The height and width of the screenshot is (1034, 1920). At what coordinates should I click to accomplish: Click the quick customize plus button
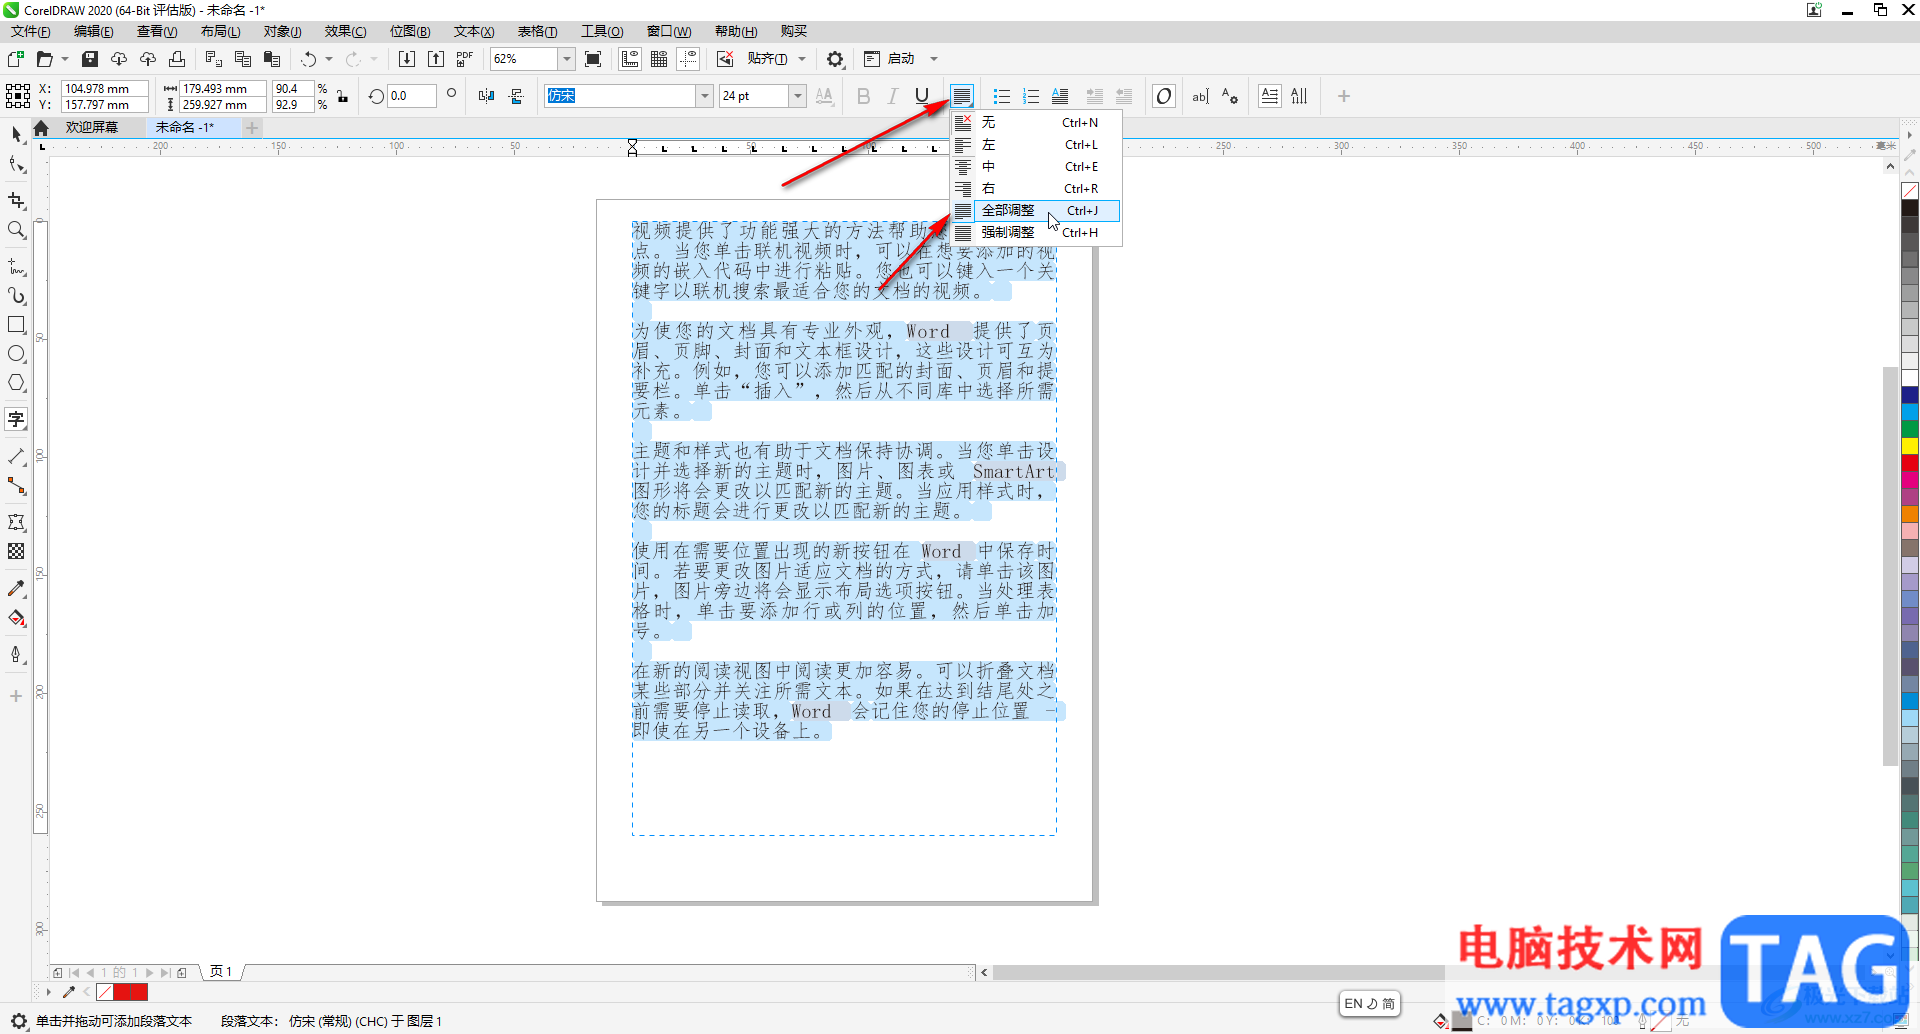point(1344,96)
